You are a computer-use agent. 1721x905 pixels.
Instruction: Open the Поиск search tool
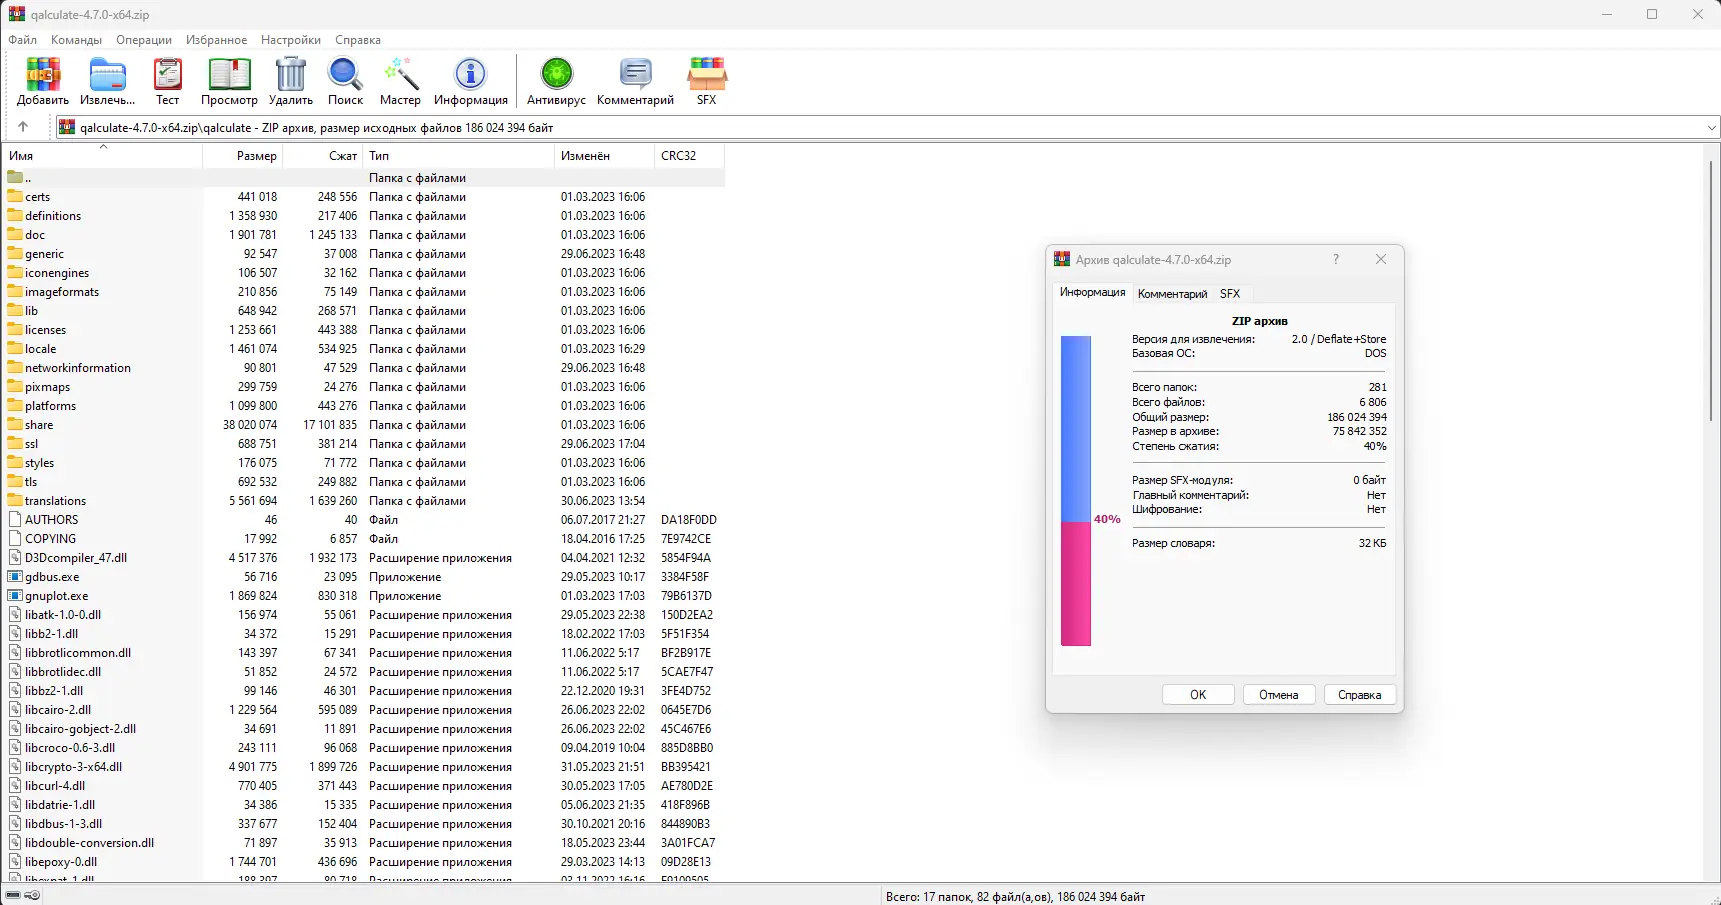345,75
